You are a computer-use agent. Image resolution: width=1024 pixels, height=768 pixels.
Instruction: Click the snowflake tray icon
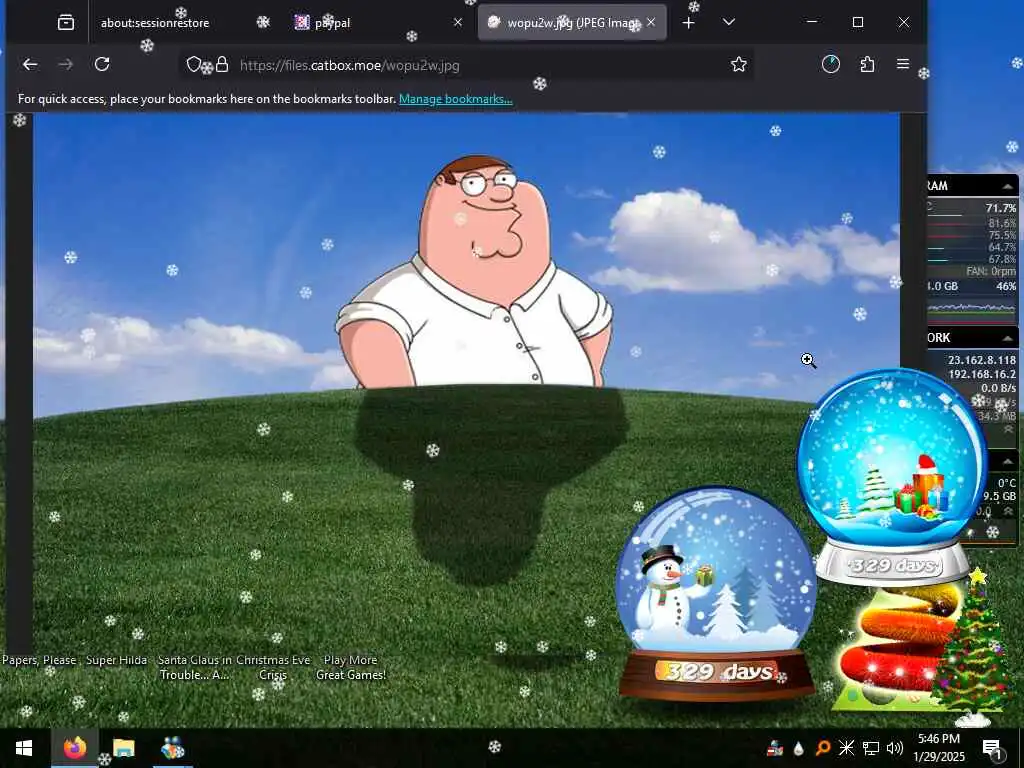[846, 748]
